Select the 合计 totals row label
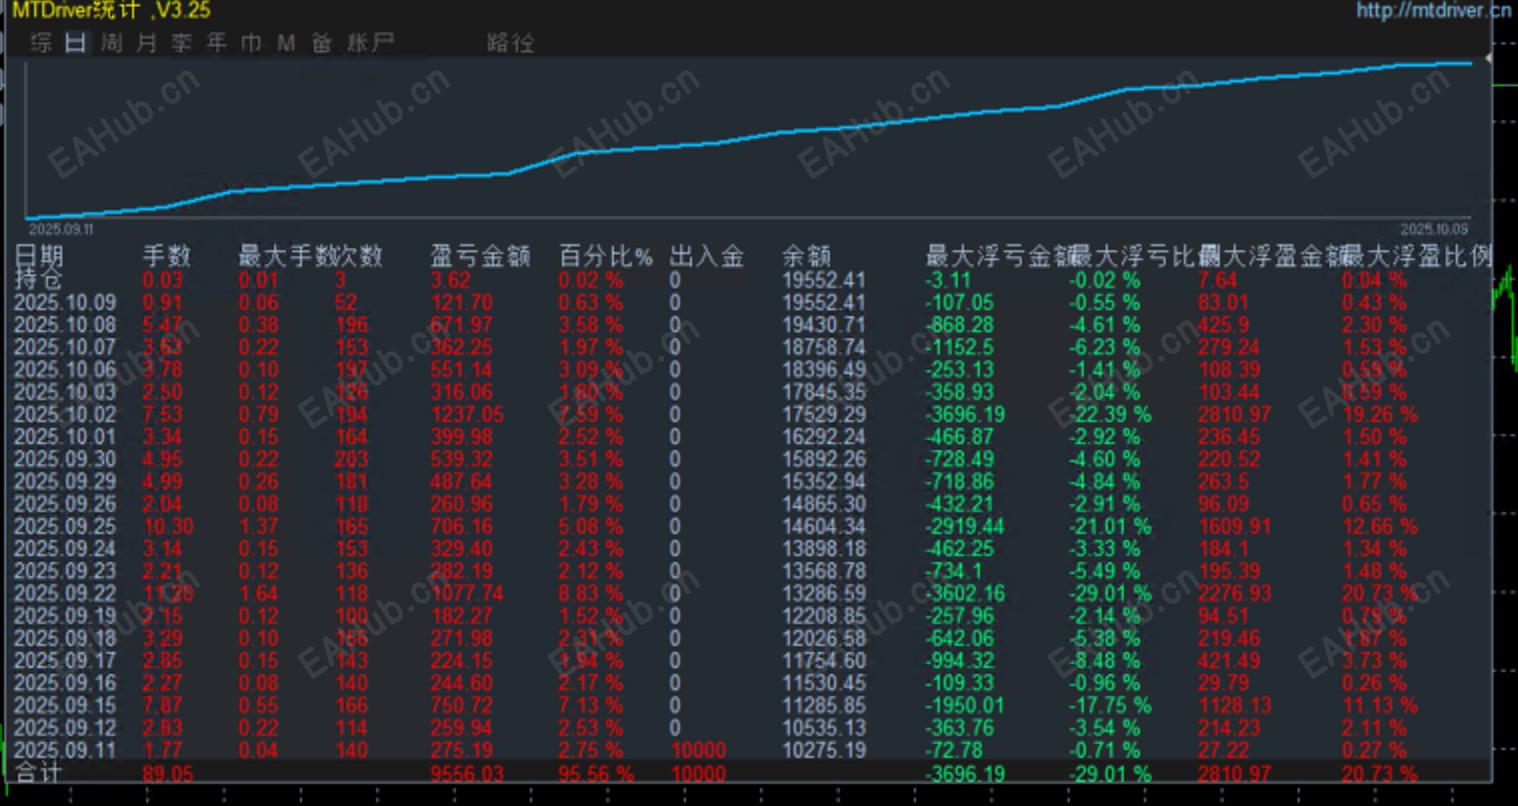This screenshot has width=1518, height=806. click(39, 773)
